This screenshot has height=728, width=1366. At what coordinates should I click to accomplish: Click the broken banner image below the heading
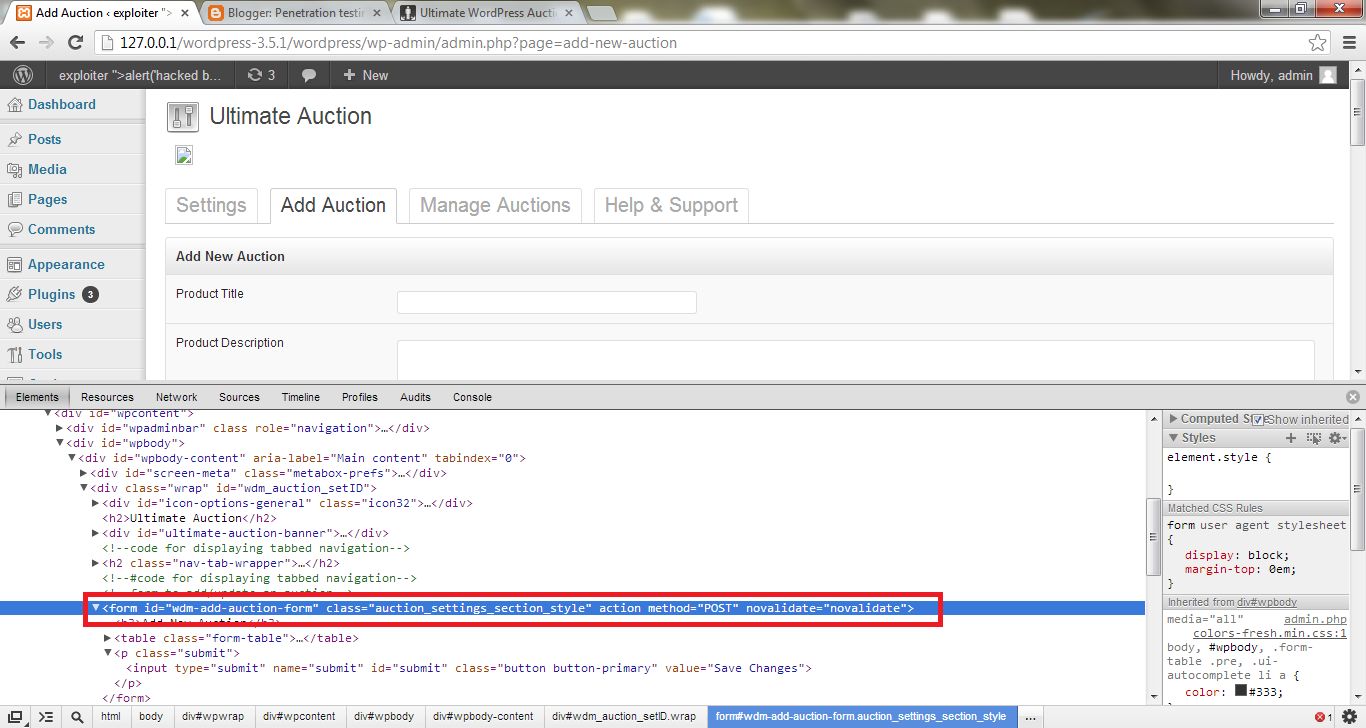tap(184, 154)
